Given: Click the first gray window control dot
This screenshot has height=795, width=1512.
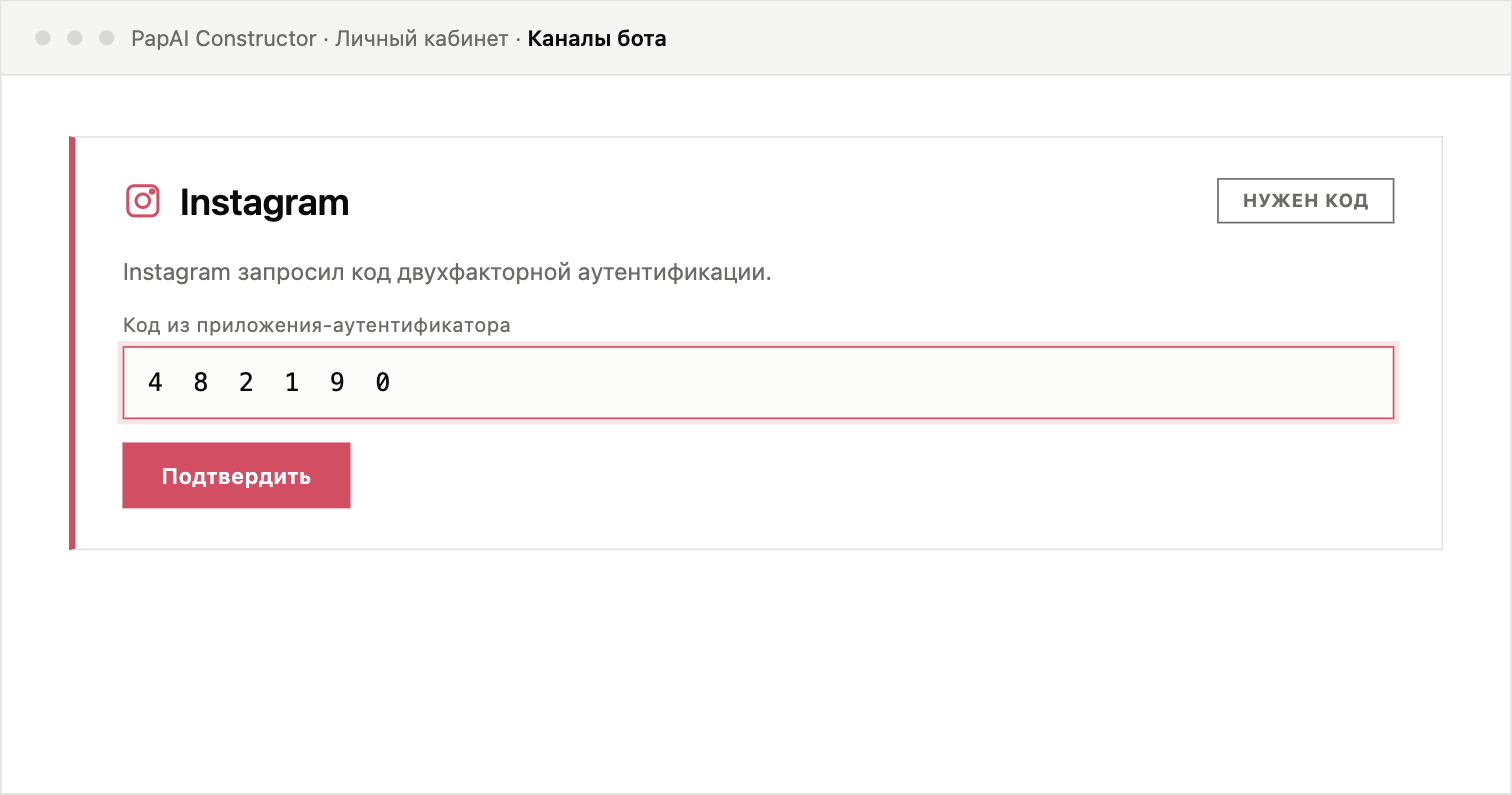Looking at the screenshot, I should pyautogui.click(x=43, y=38).
